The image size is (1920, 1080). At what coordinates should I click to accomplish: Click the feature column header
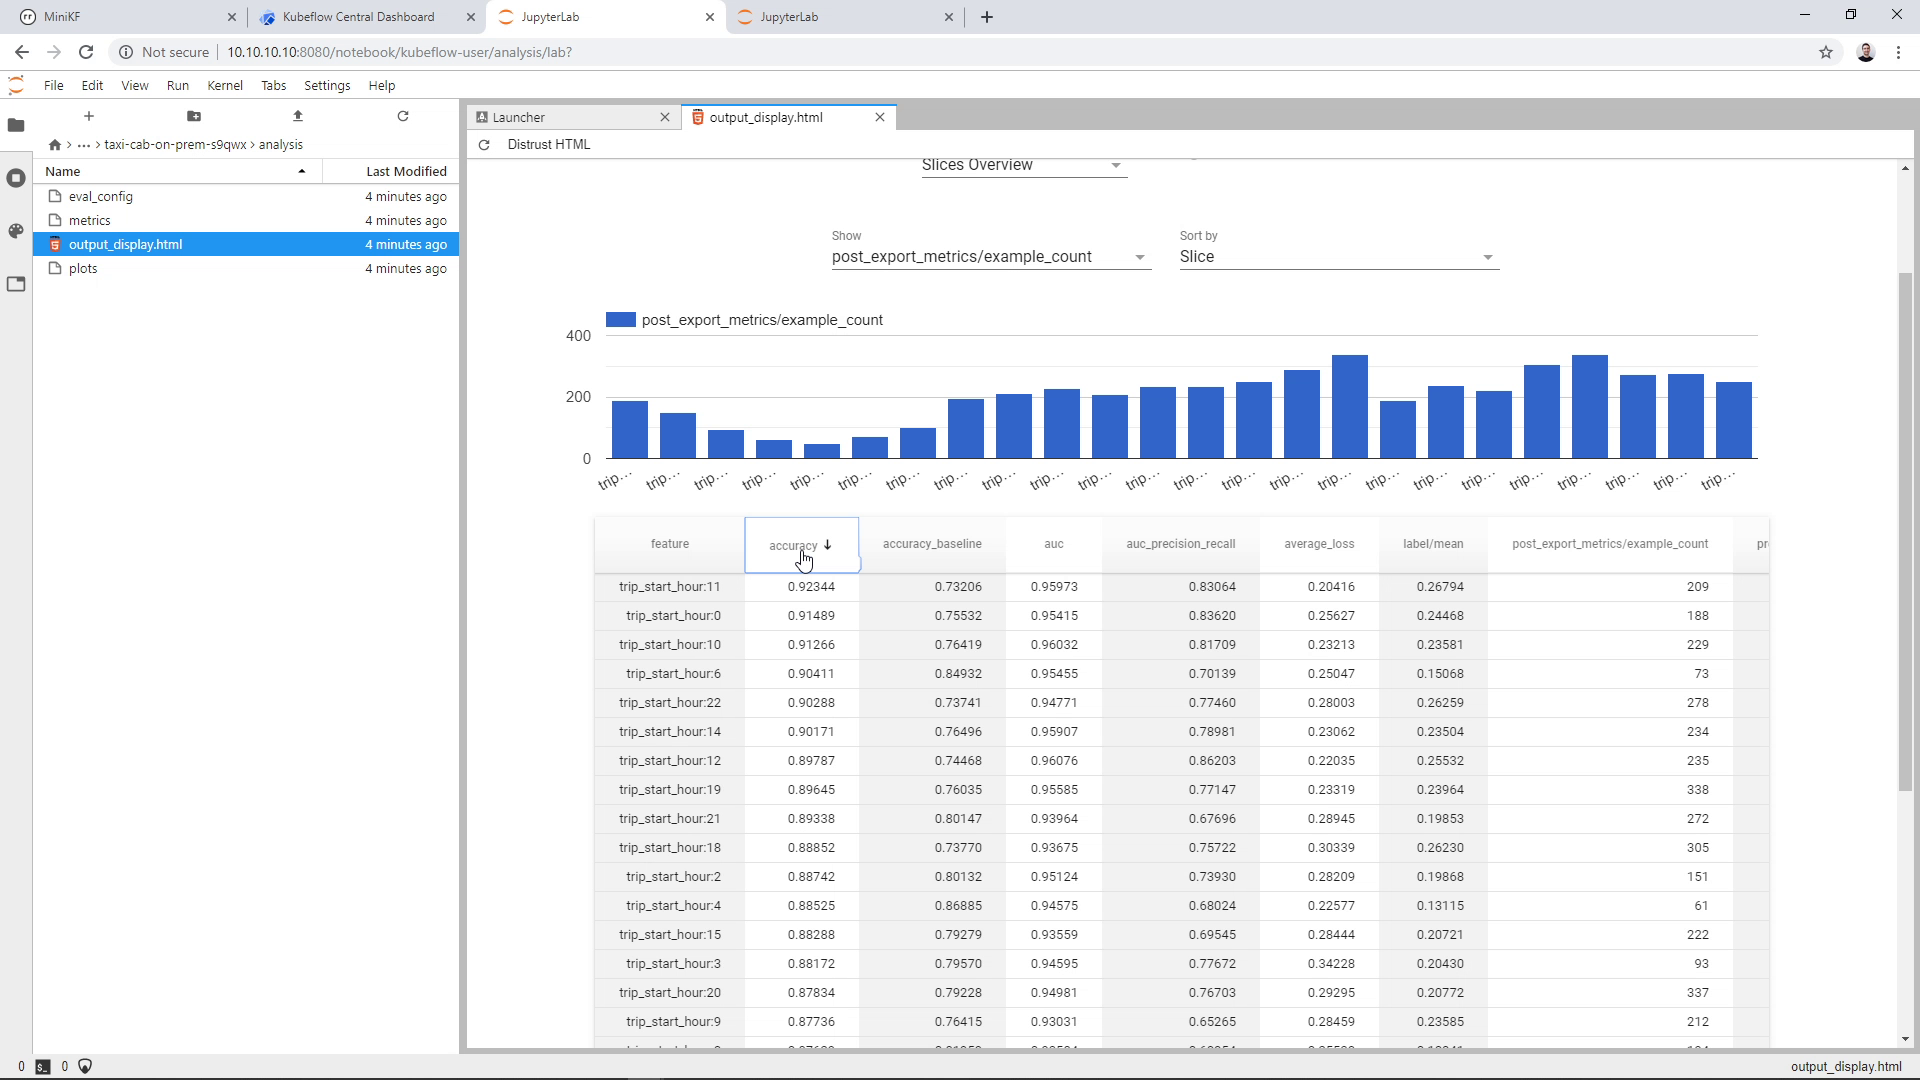coord(670,544)
